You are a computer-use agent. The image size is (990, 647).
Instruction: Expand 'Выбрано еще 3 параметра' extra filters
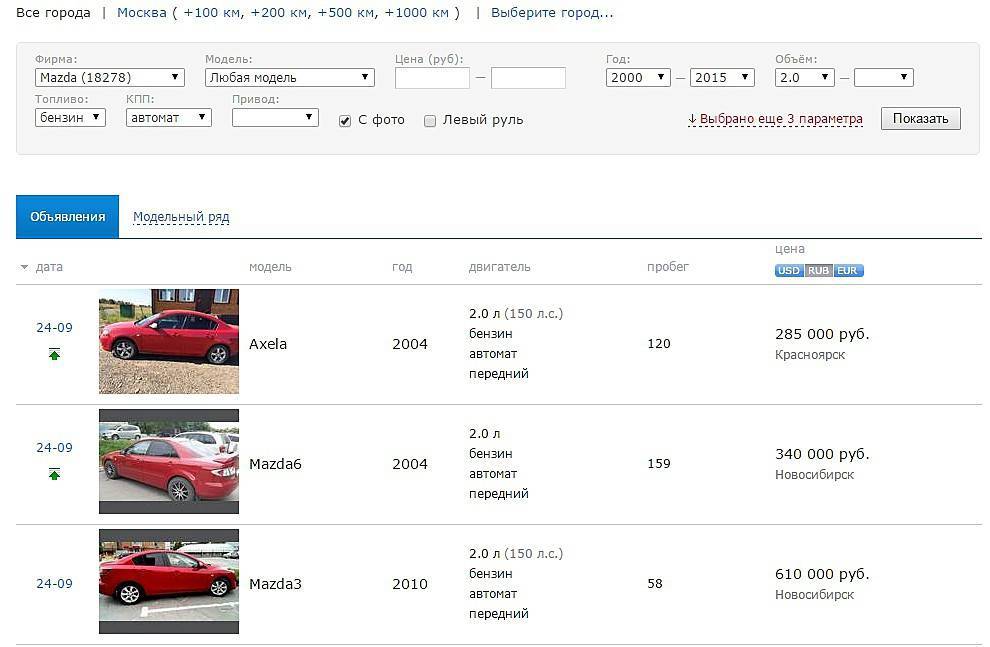pos(775,119)
